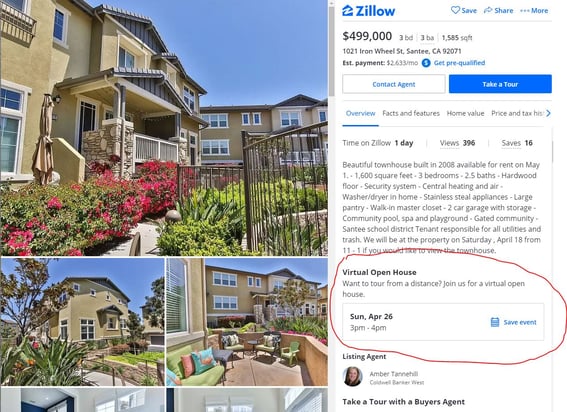Click calendar icon beside Save event
Screen dimensions: 567x412
tap(495, 322)
